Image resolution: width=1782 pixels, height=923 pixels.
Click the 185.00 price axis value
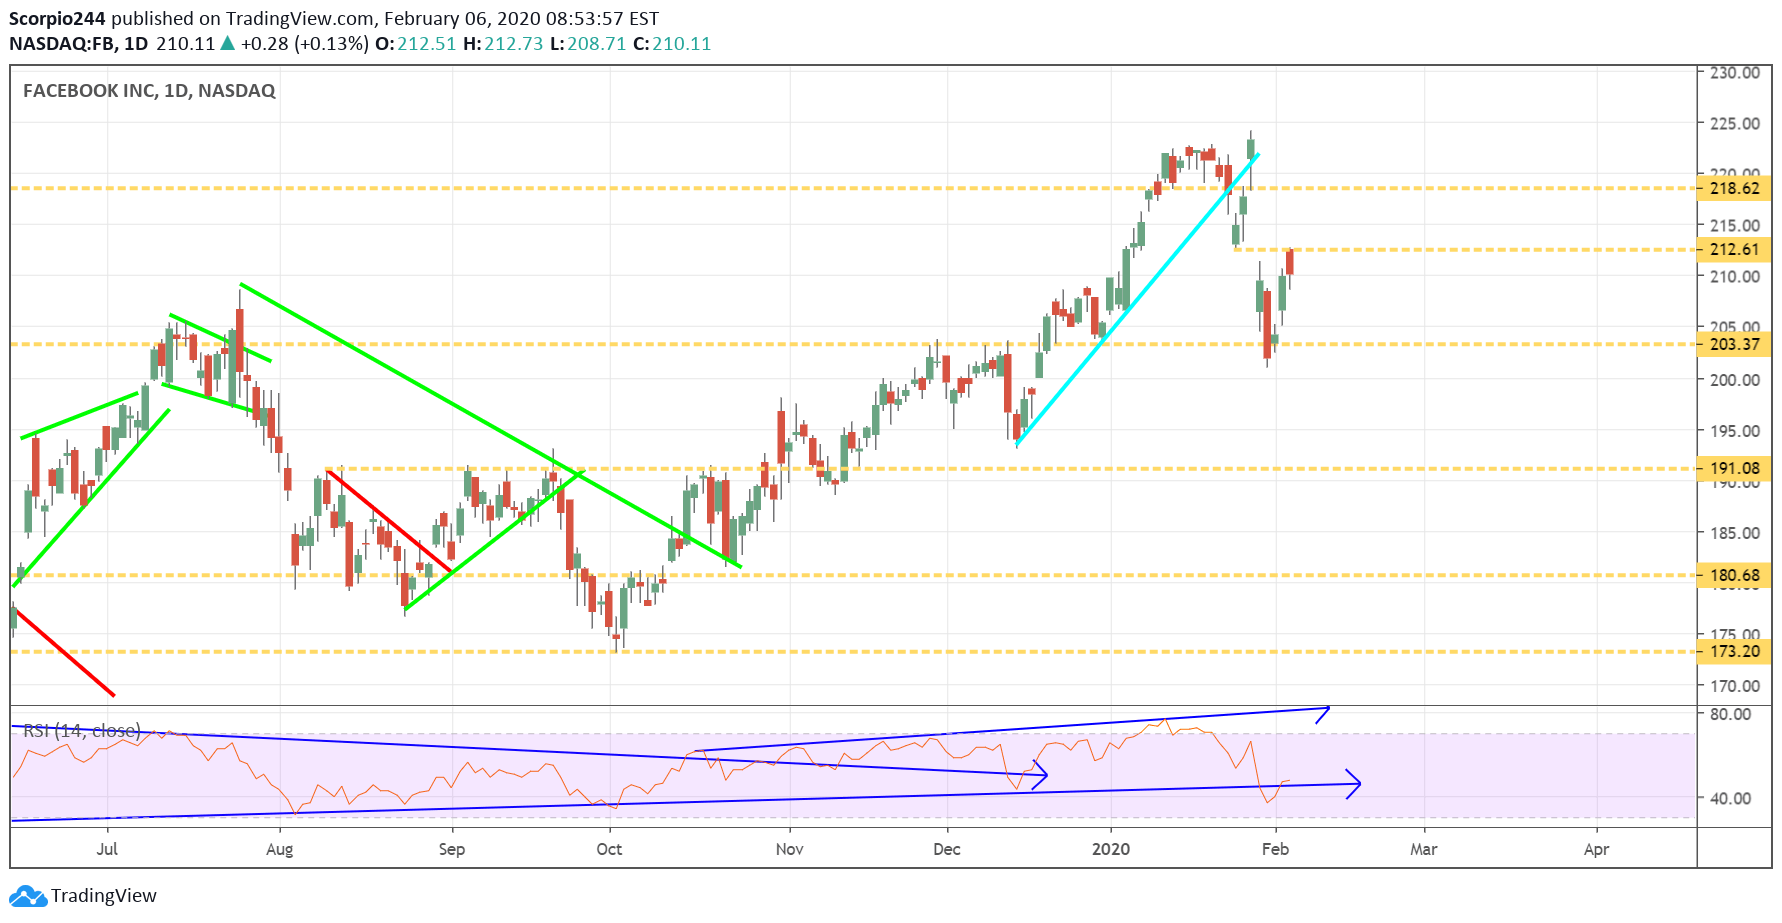1735,533
